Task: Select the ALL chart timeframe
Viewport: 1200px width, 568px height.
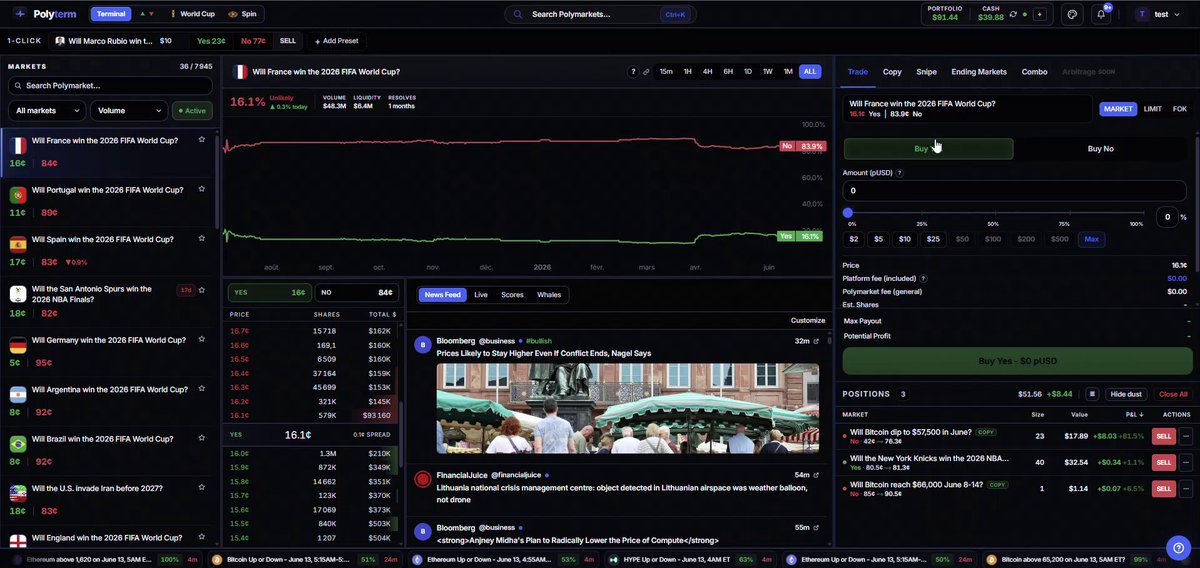Action: (x=810, y=72)
